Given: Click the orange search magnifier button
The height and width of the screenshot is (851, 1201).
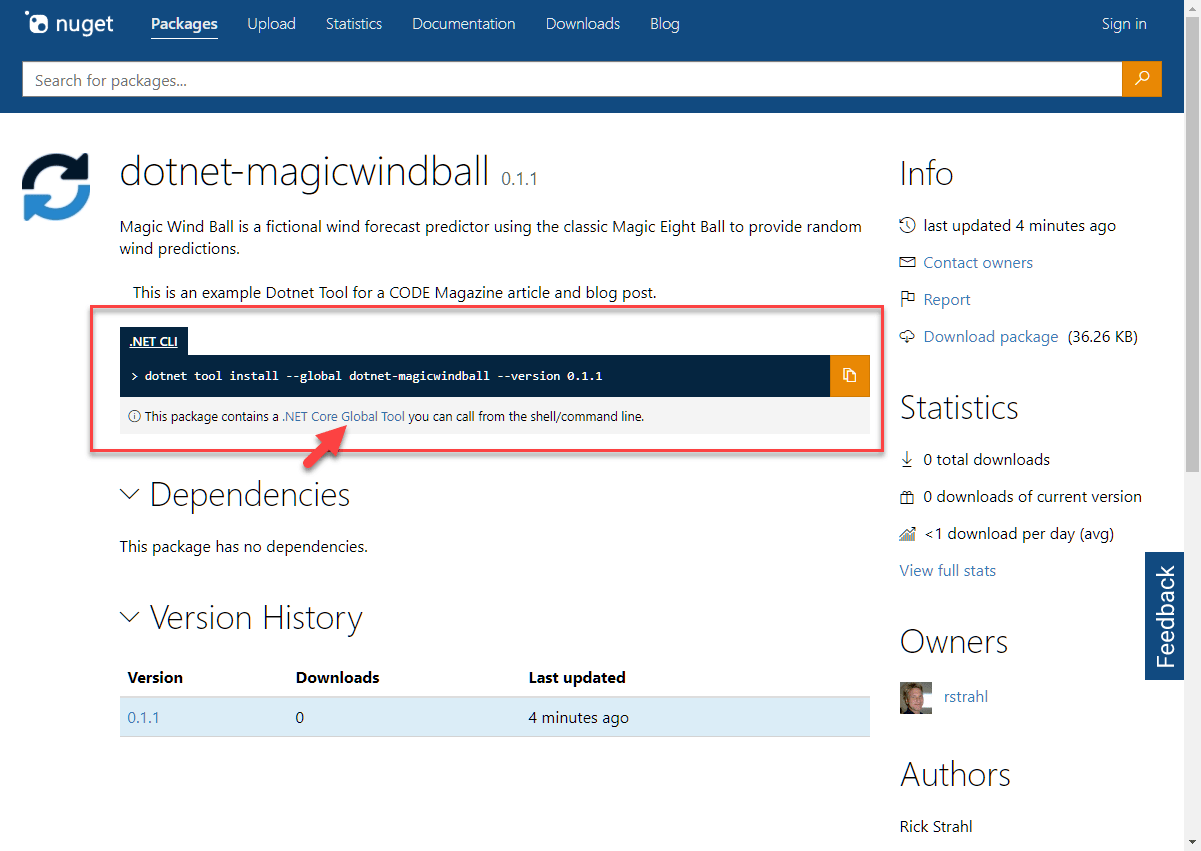Looking at the screenshot, I should click(1142, 79).
